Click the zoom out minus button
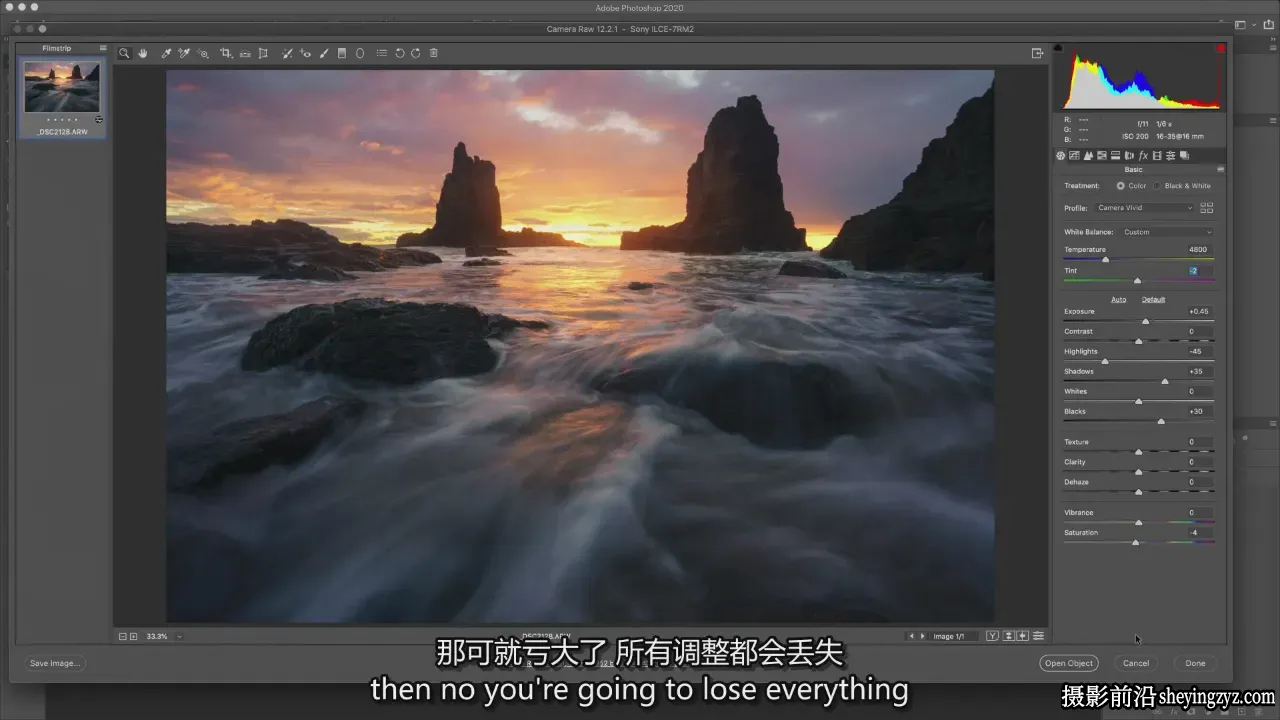The width and height of the screenshot is (1280, 720). point(123,636)
